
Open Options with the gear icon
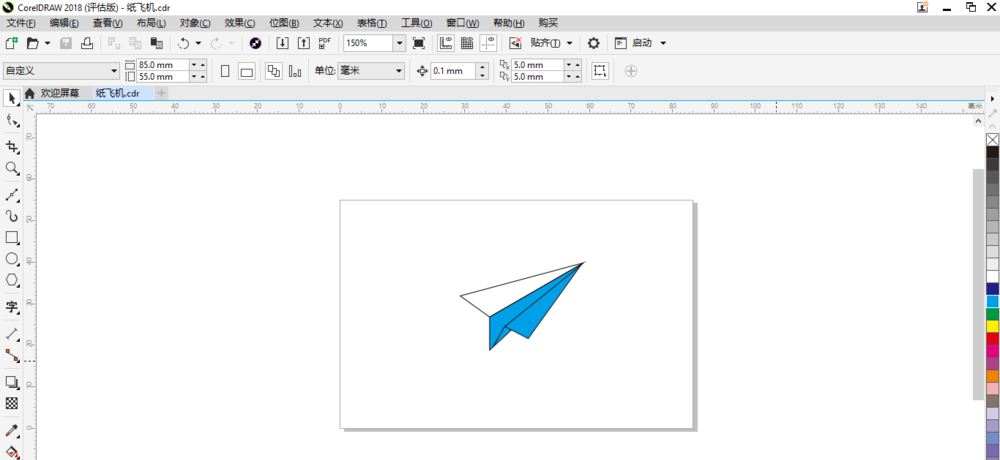[593, 43]
